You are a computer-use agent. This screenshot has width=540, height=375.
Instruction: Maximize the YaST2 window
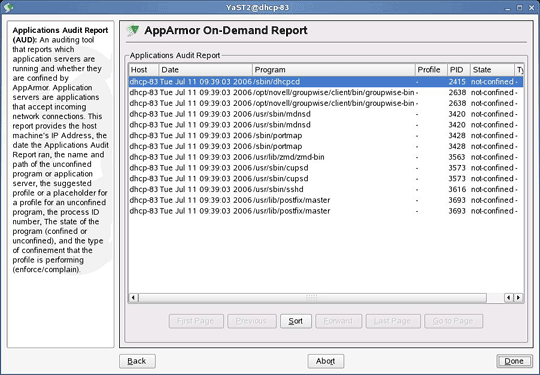(x=520, y=8)
